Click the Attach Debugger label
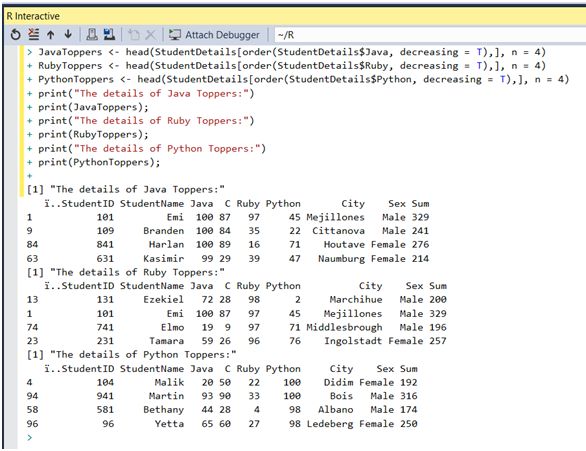586x451 pixels. [x=222, y=35]
